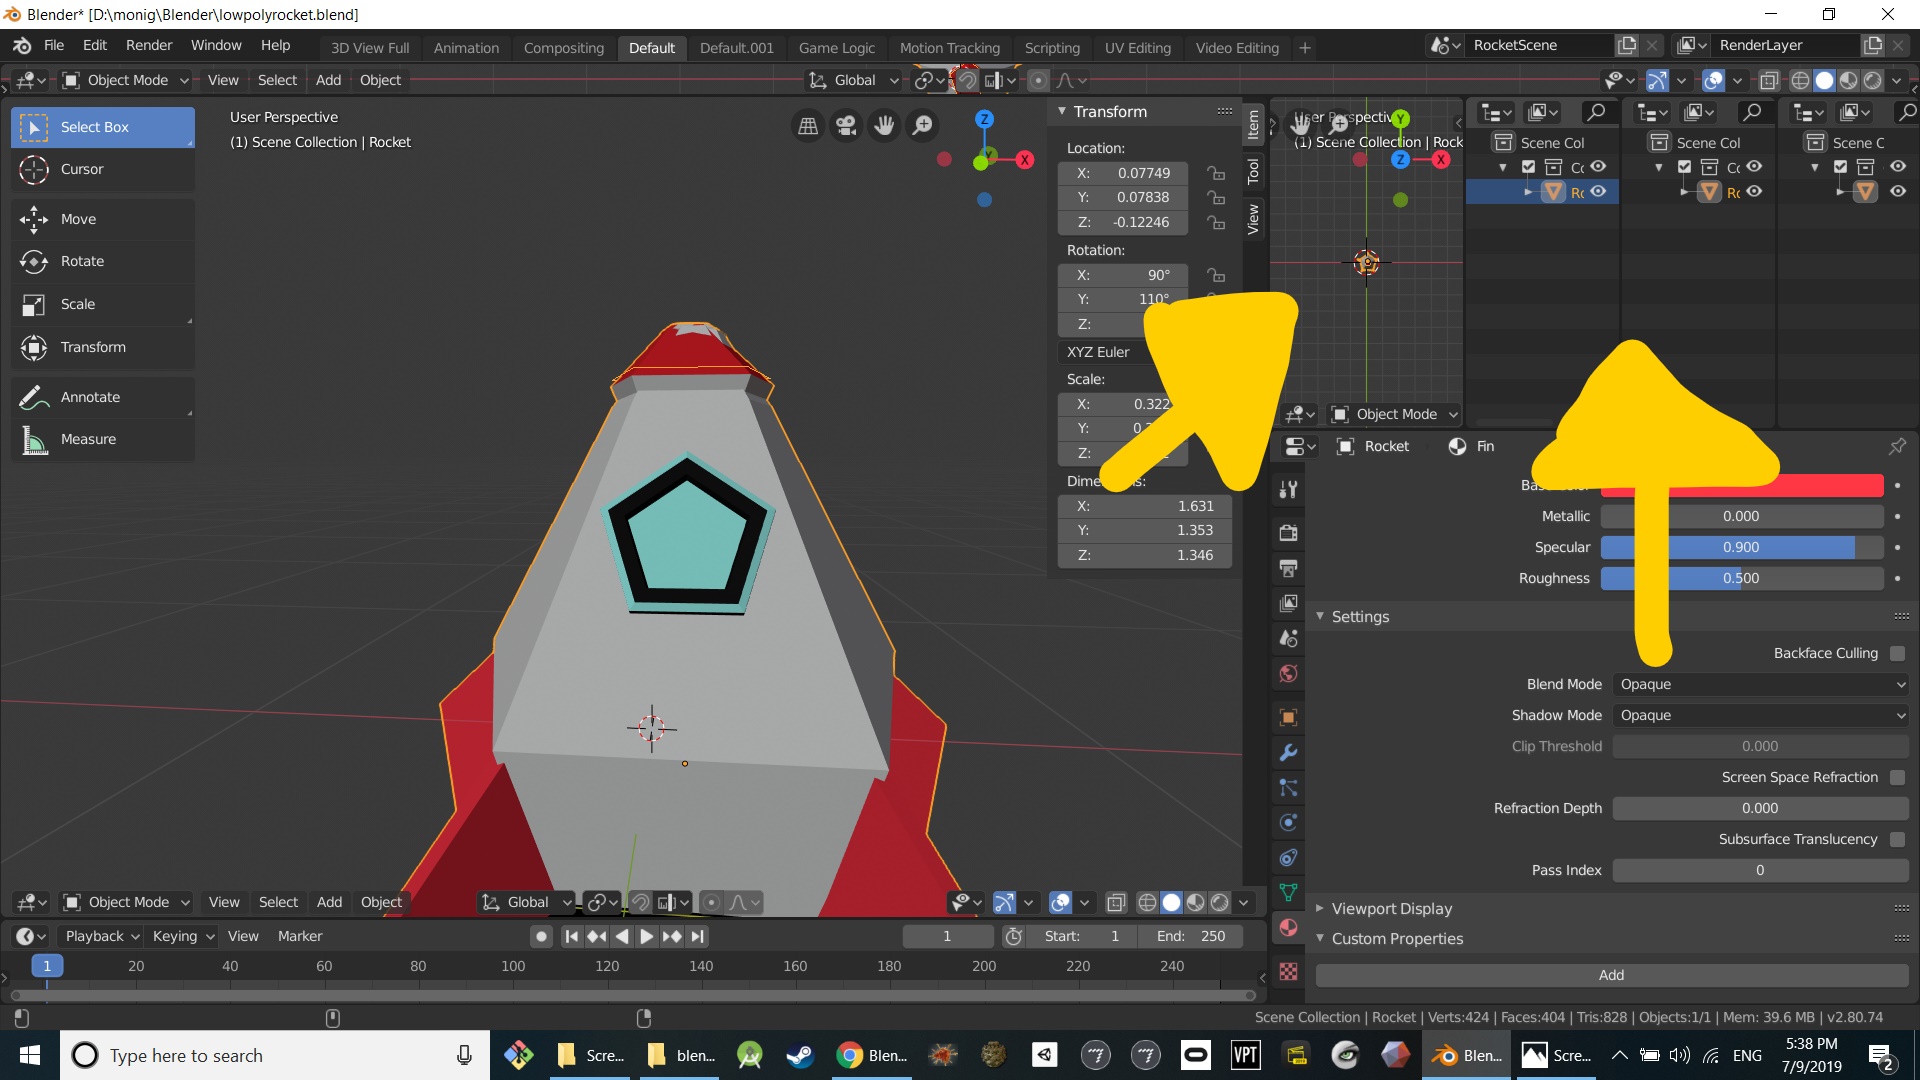Switch to the UV Editing workspace tab

1137,47
